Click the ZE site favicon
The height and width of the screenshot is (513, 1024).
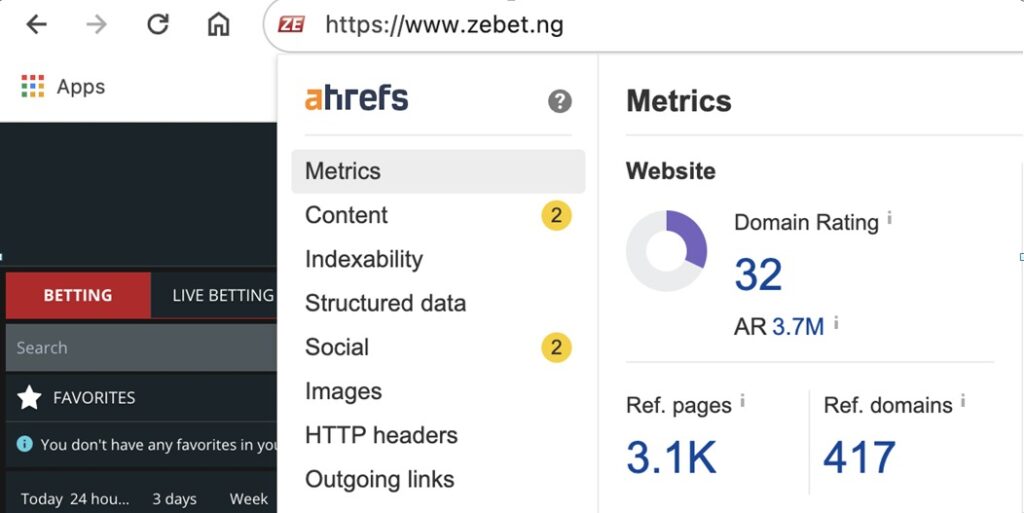[x=291, y=25]
